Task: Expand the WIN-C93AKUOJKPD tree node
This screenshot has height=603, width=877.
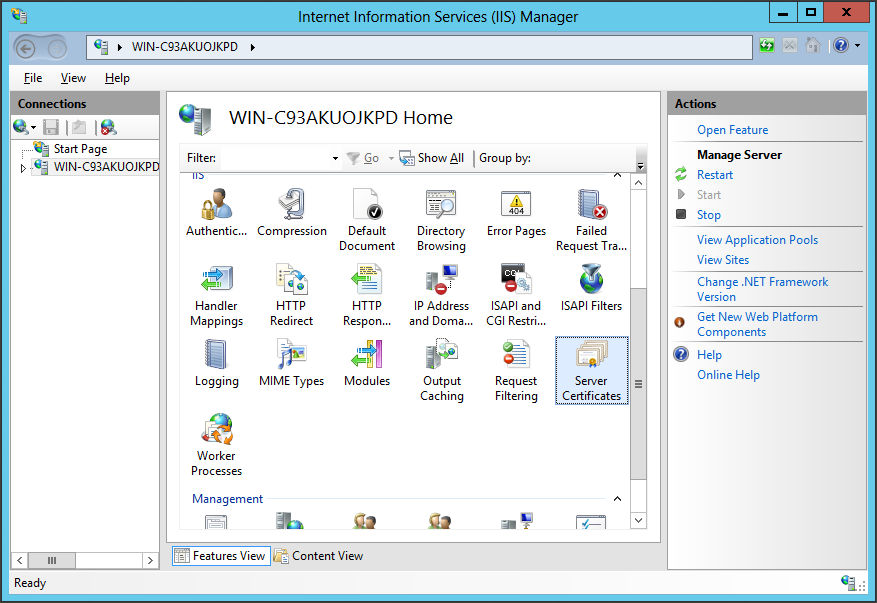Action: (22, 167)
